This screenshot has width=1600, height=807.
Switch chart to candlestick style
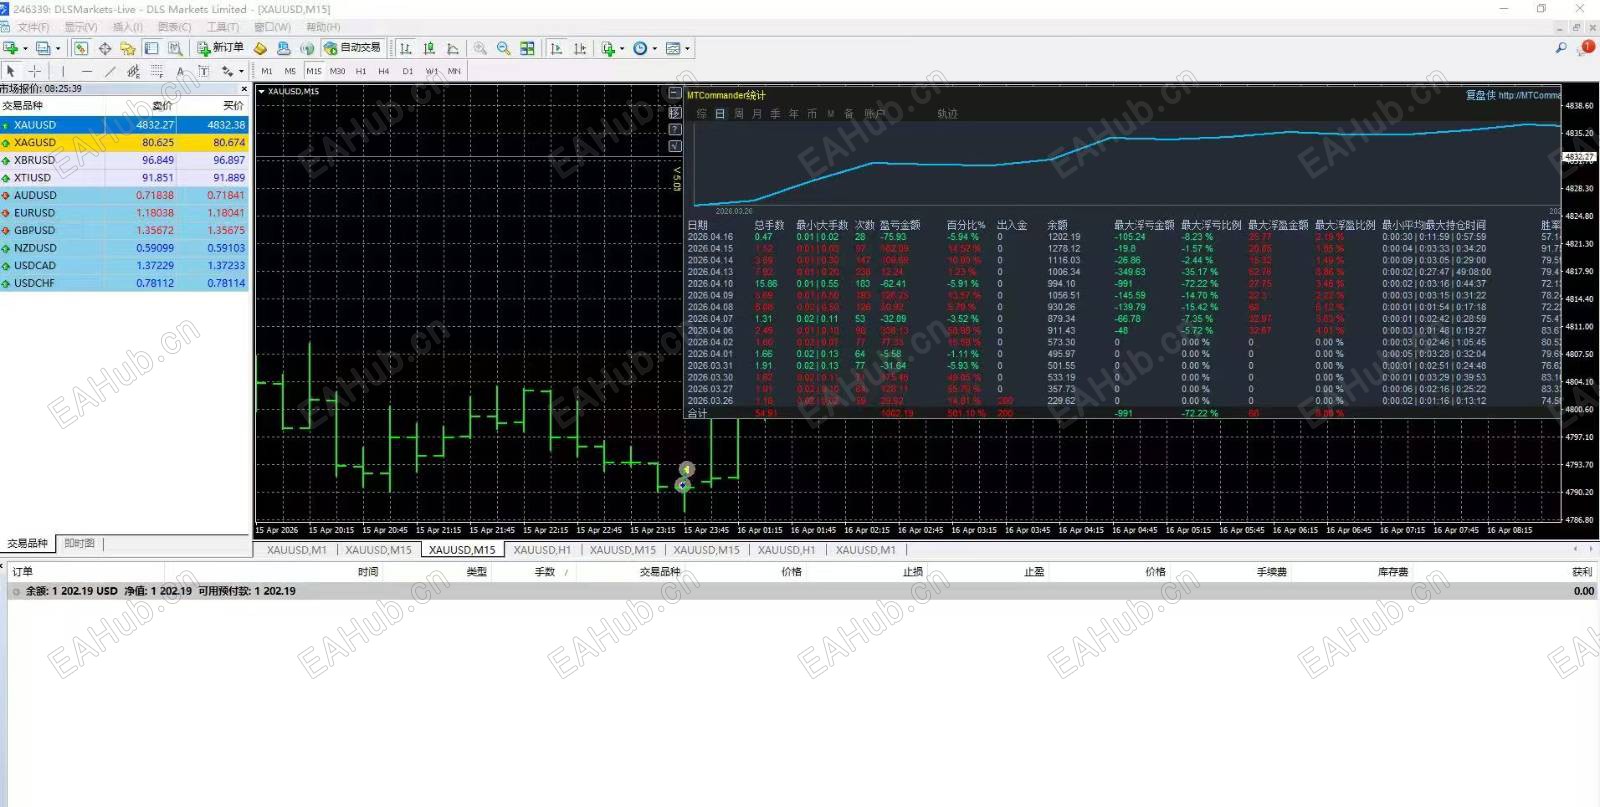429,48
